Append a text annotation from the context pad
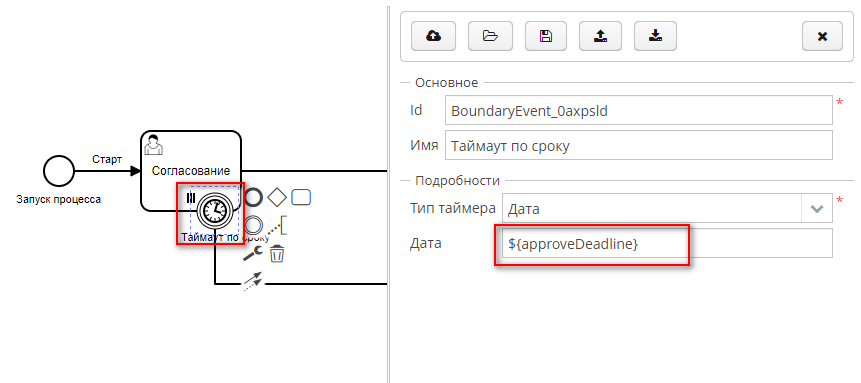The width and height of the screenshot is (861, 383). (x=277, y=225)
